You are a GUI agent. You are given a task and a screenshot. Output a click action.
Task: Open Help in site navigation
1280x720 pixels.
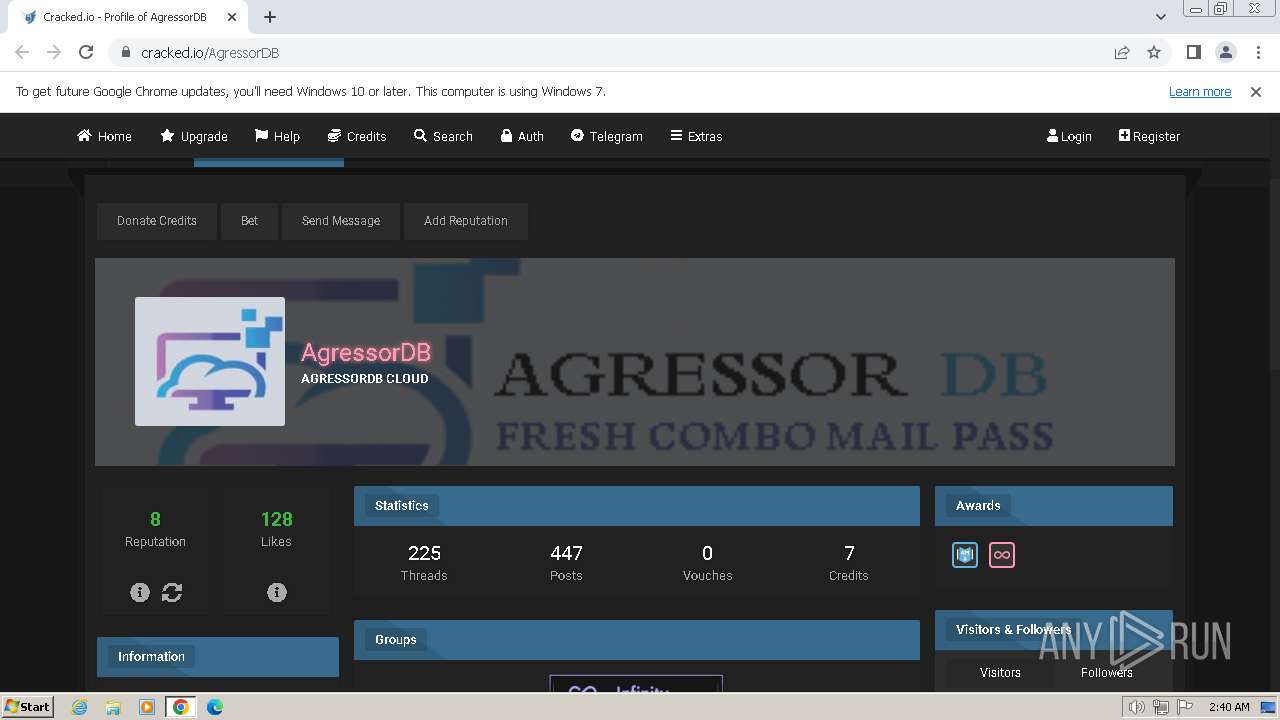point(277,136)
